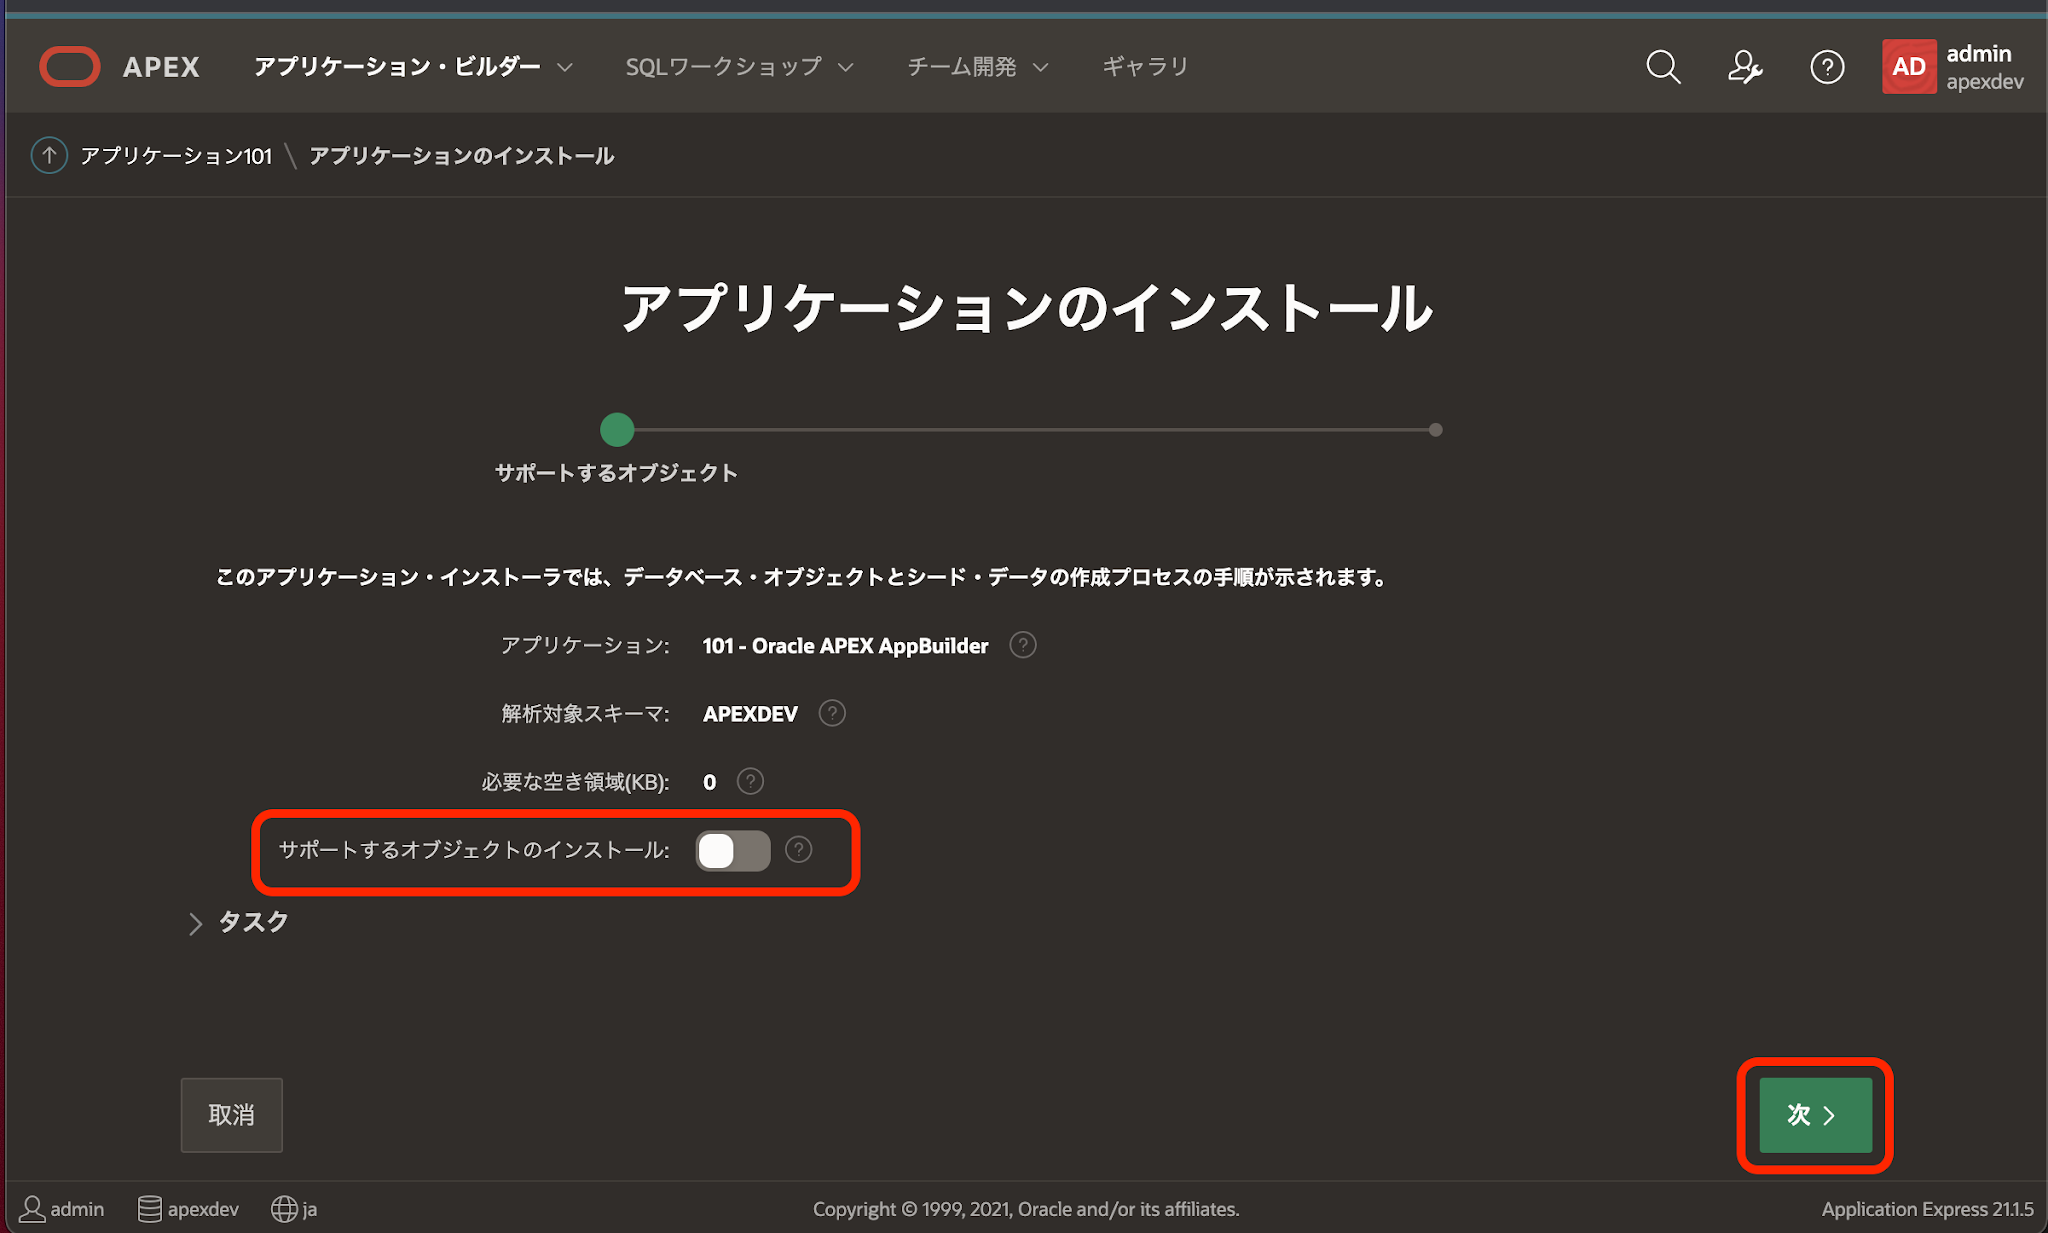Screen dimensions: 2048x1233
Task: Show help for サポートするオブジェクトのインストール
Action: point(798,849)
